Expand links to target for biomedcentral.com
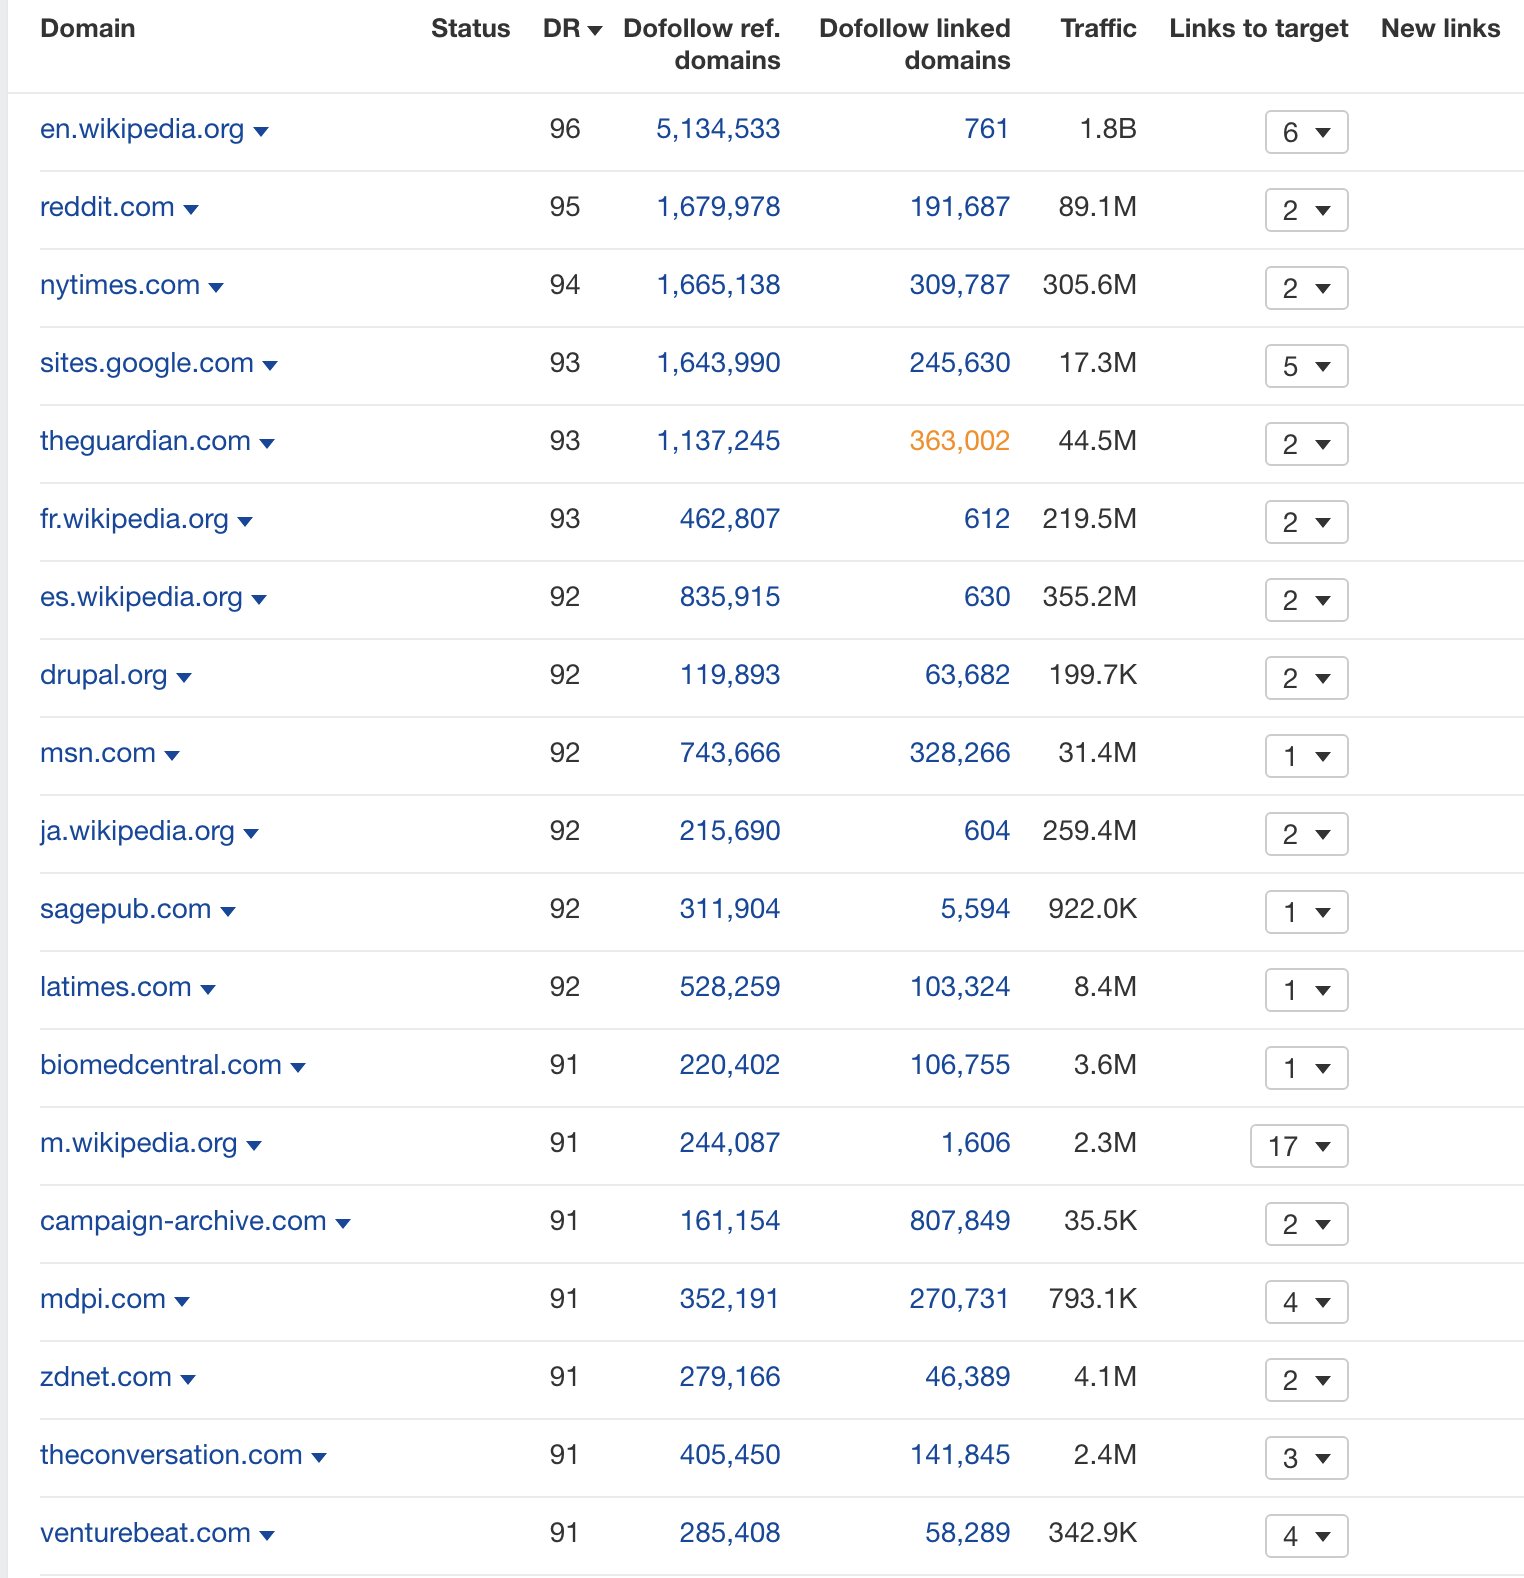 coord(1306,1068)
